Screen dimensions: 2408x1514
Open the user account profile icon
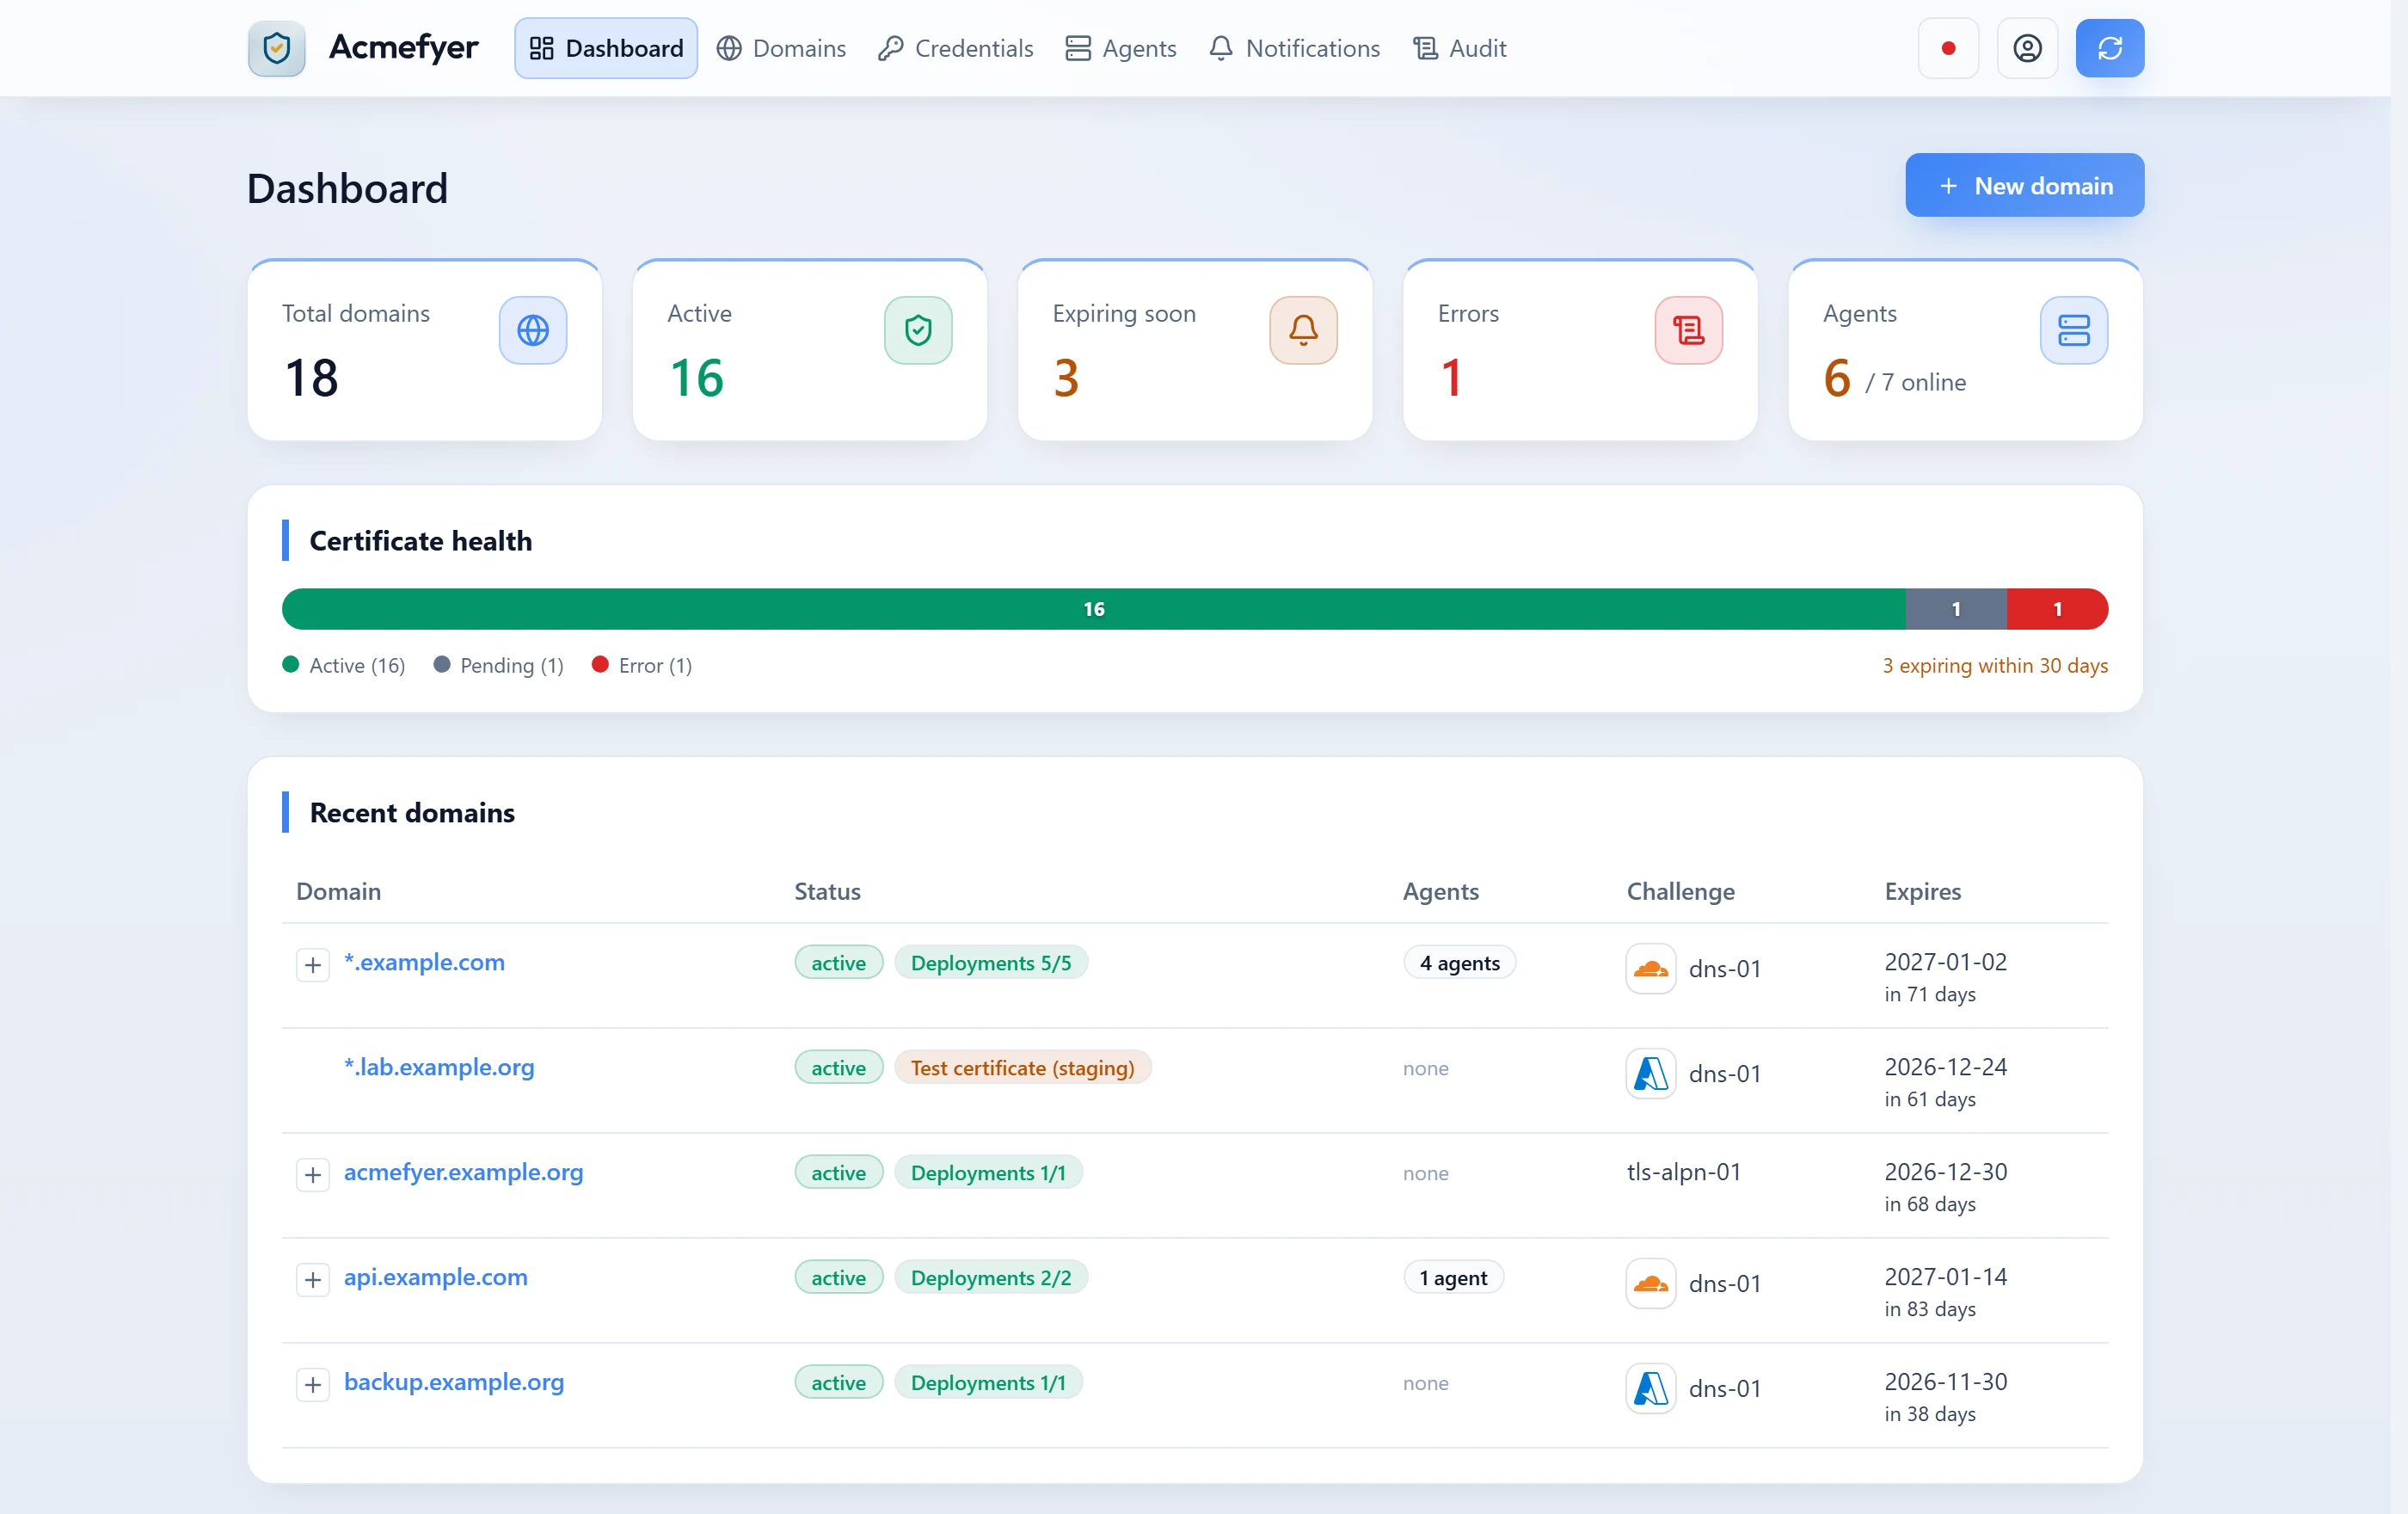pyautogui.click(x=2027, y=48)
